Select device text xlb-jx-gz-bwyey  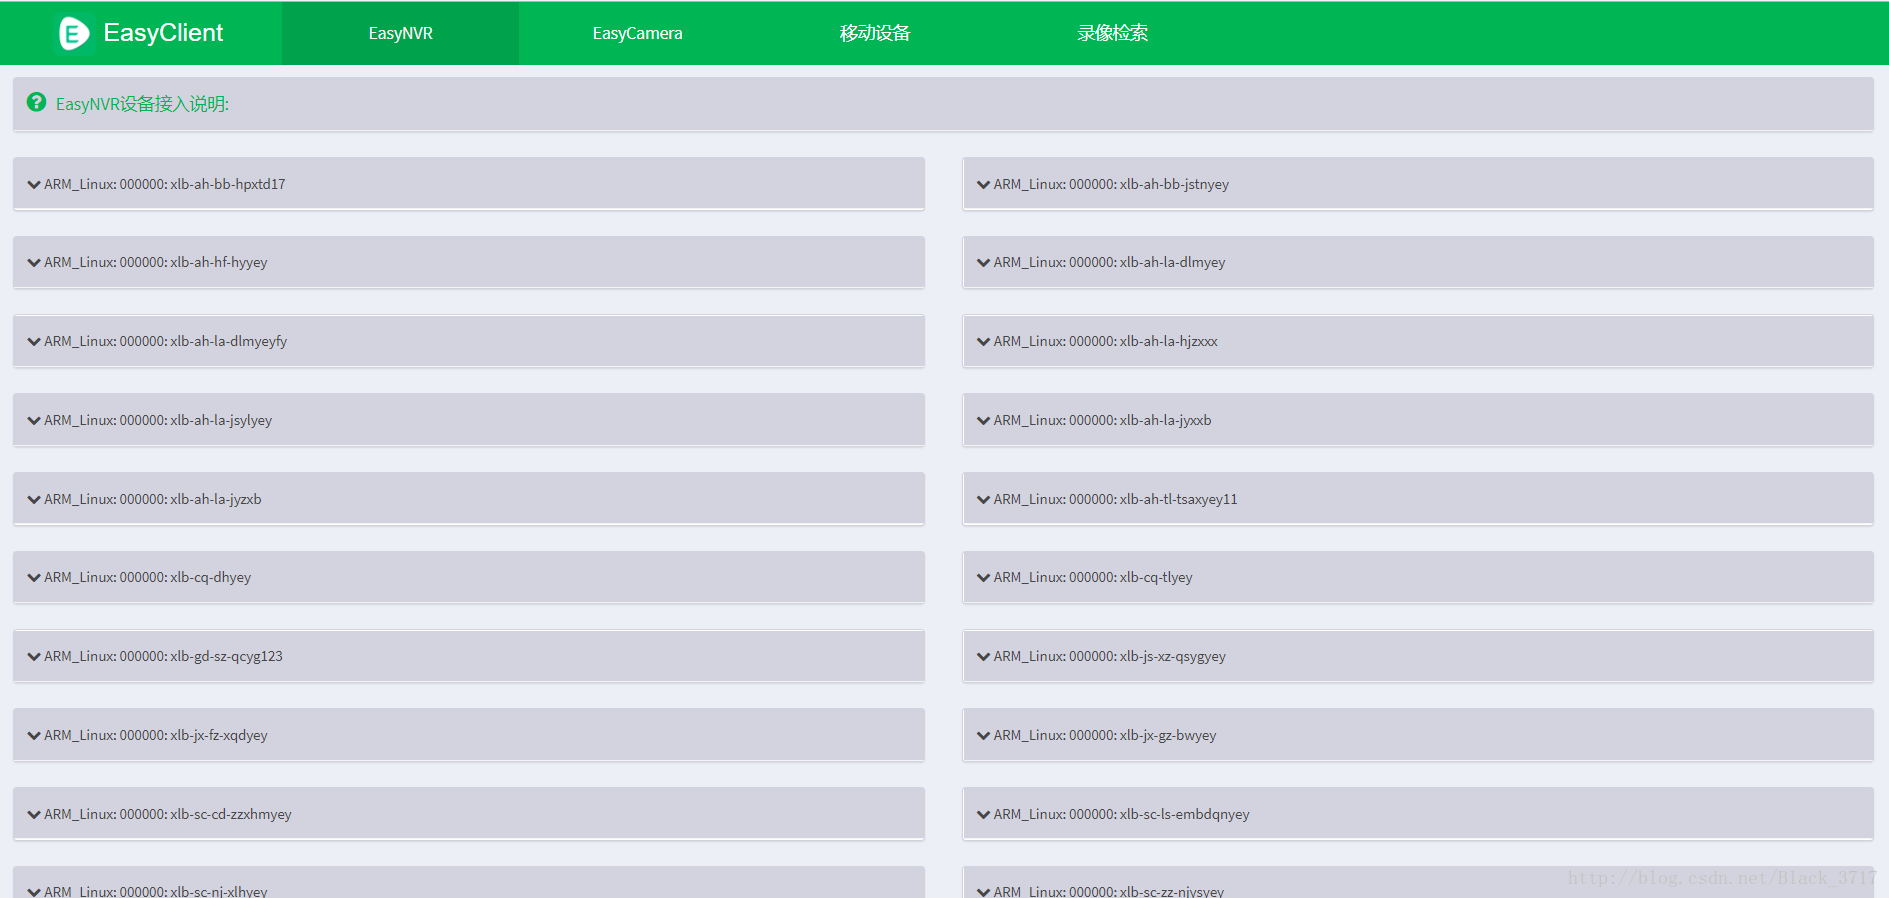point(1168,735)
